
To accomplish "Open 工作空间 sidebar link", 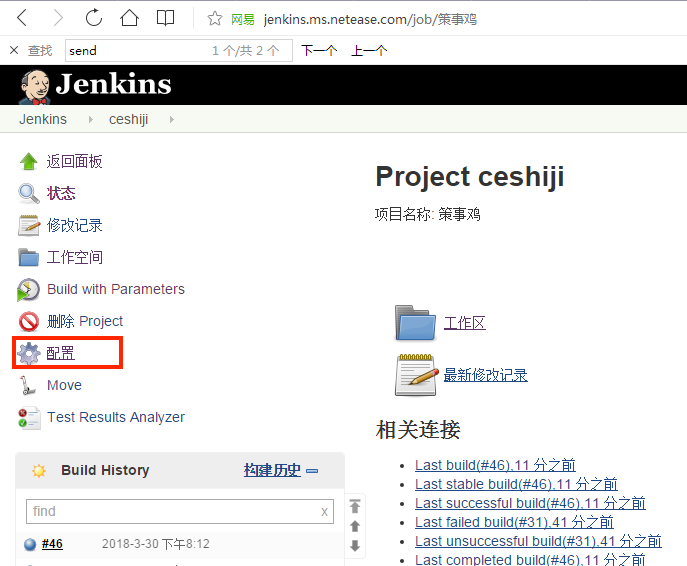I will pyautogui.click(x=74, y=257).
